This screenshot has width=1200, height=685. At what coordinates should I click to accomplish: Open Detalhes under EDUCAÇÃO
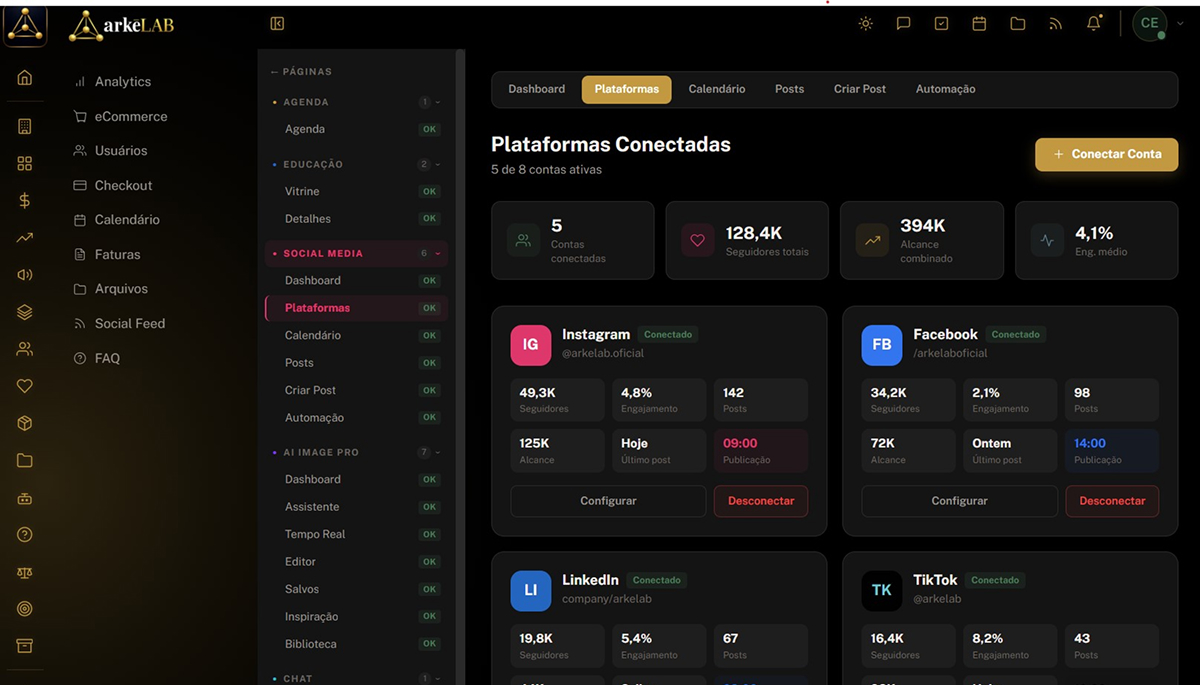(x=355, y=219)
